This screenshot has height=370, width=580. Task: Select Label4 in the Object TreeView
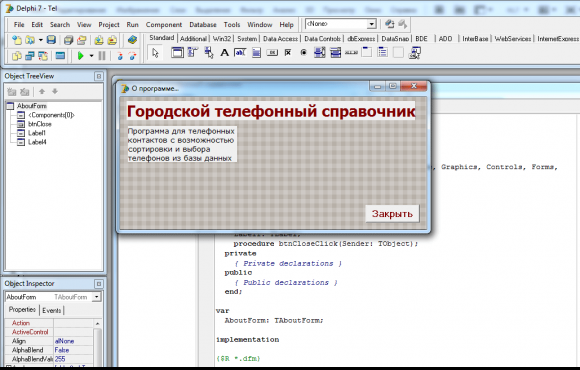coord(37,142)
